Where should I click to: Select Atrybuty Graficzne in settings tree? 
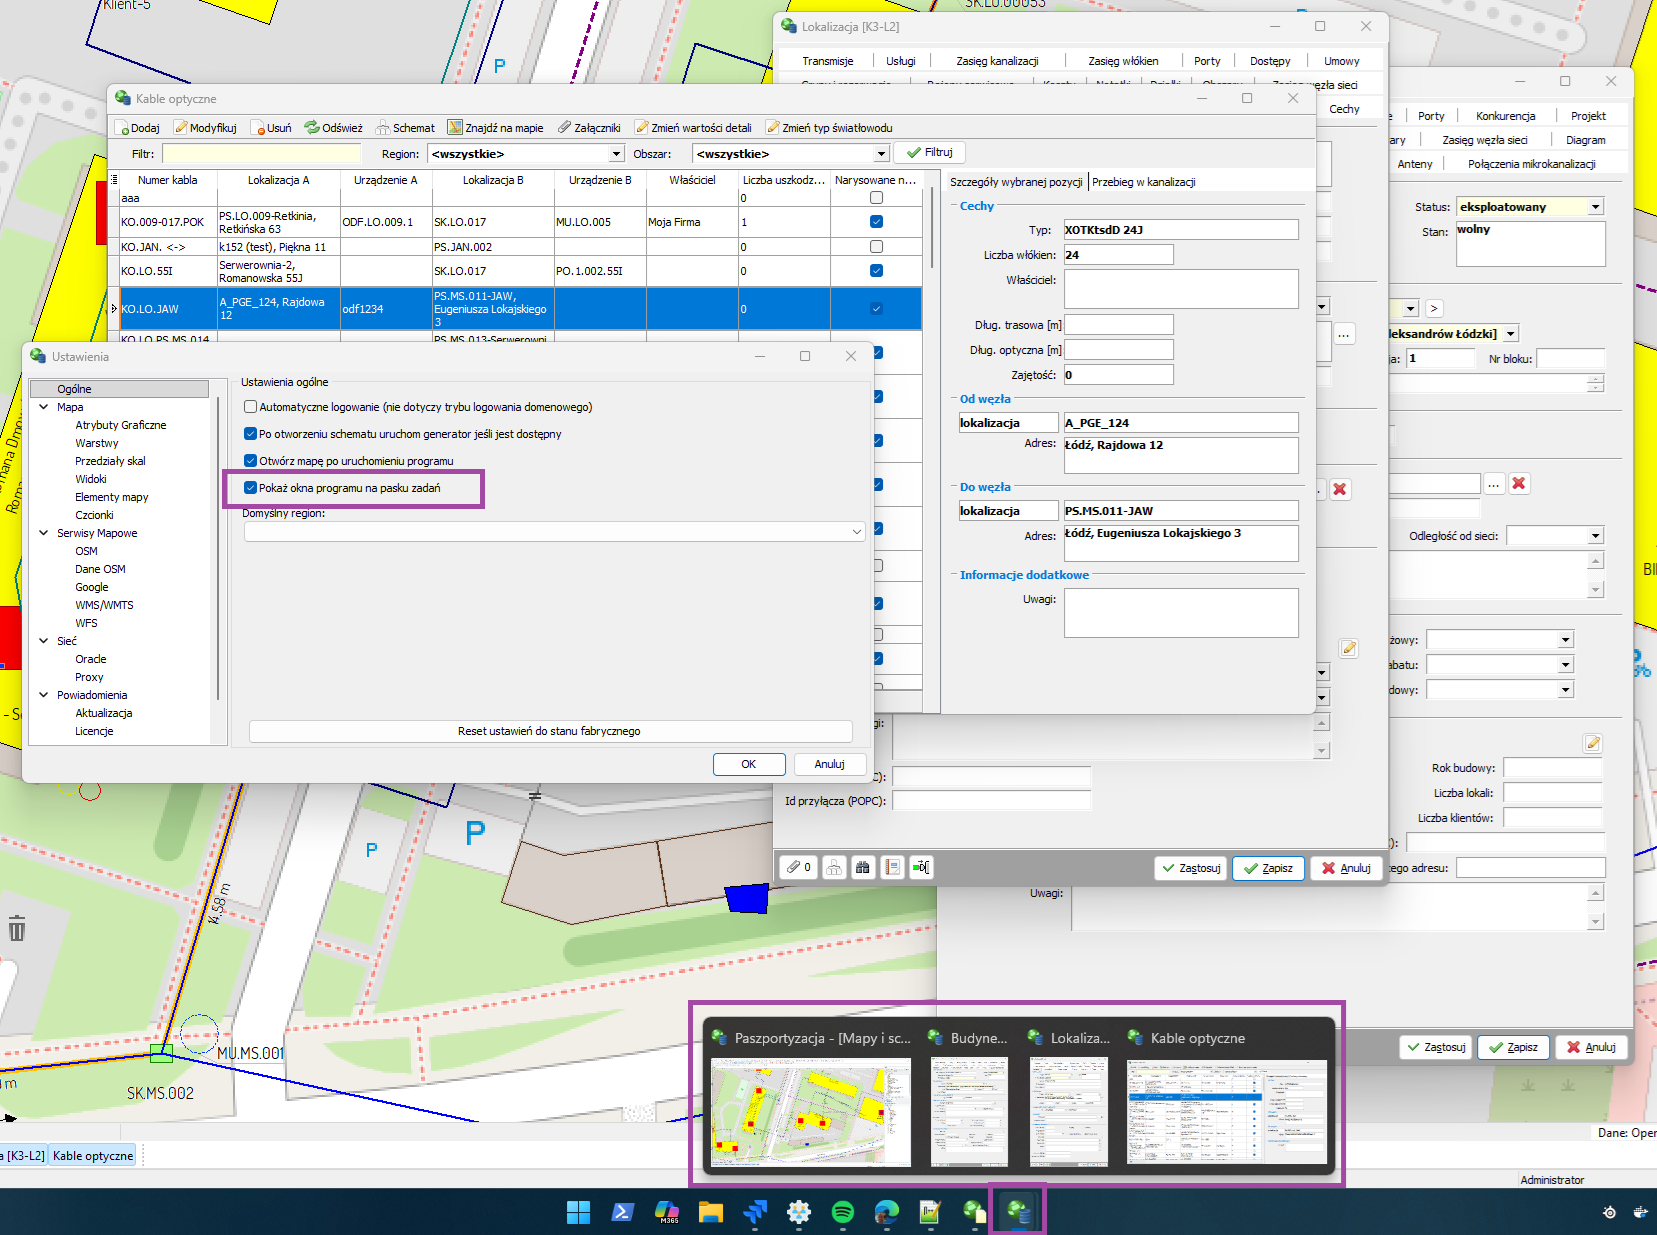[x=120, y=425]
